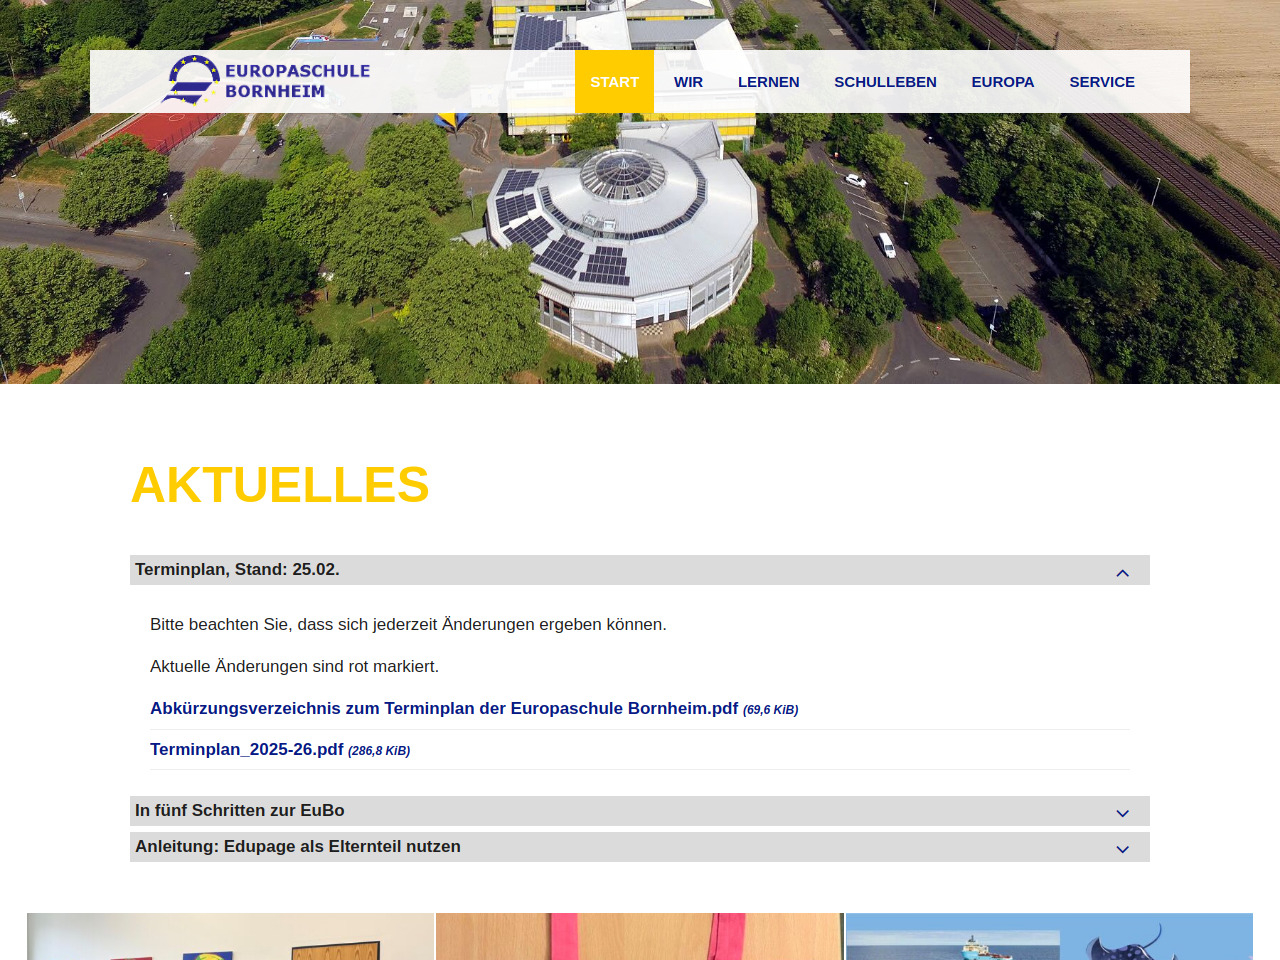Screen dimensions: 1280x960
Task: Open Terminplan_2025-26.pdf link
Action: pyautogui.click(x=247, y=750)
